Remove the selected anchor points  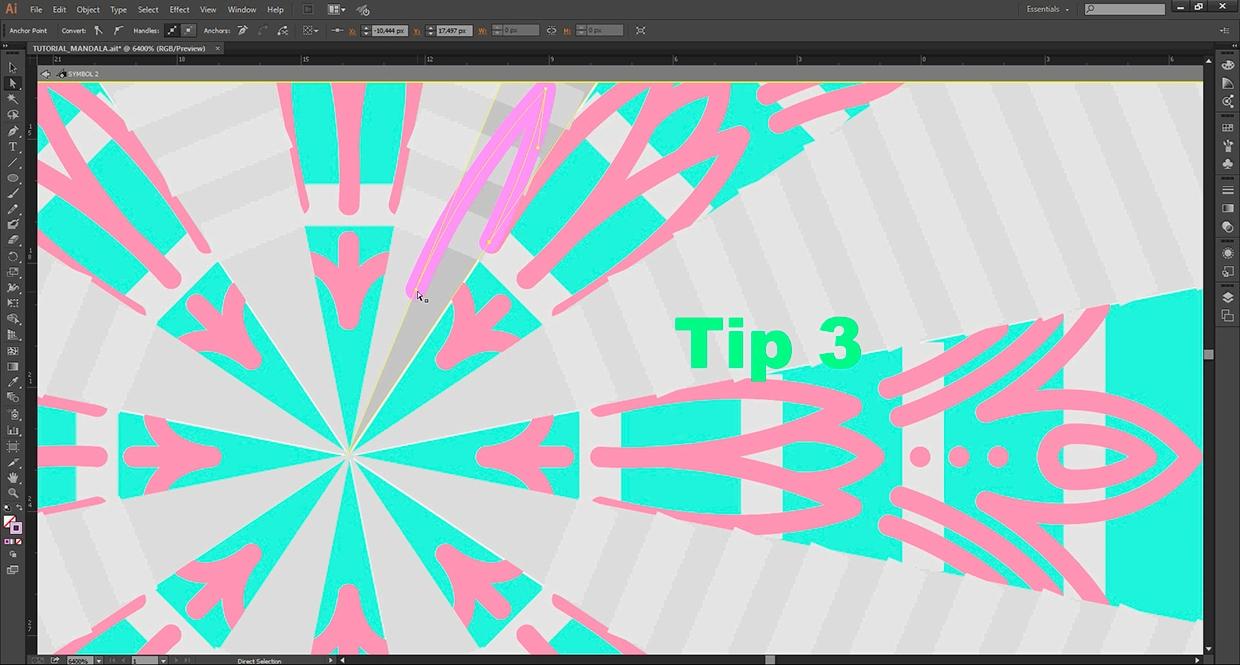(243, 31)
